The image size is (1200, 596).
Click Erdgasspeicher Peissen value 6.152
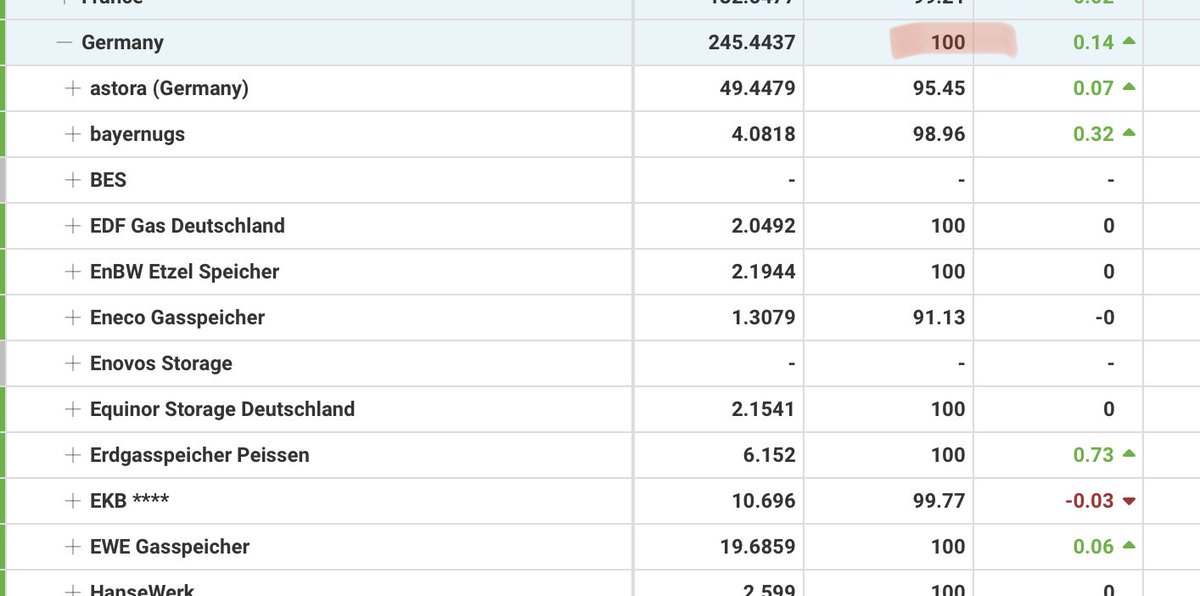[768, 455]
